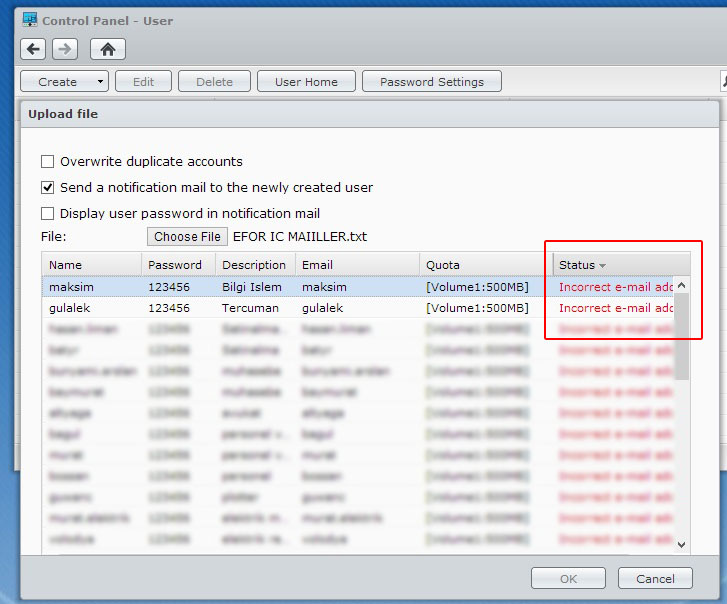727x604 pixels.
Task: Enable Display user password in notification mail
Action: (x=48, y=213)
